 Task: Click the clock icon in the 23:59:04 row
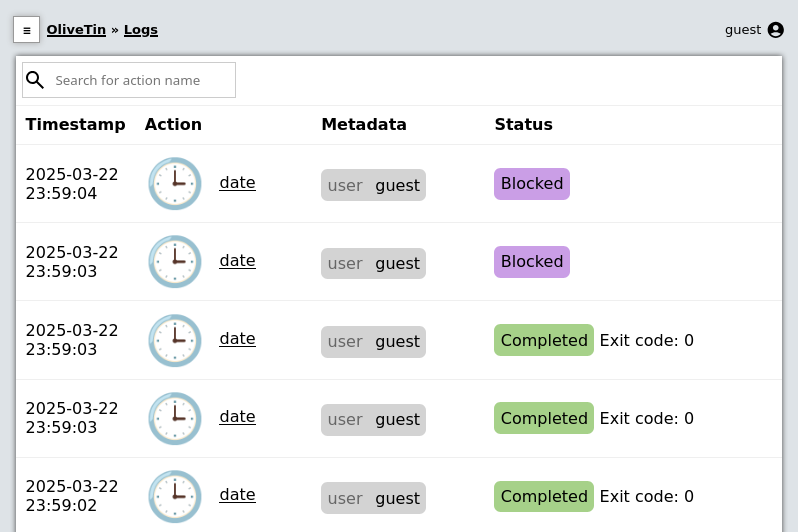(x=175, y=184)
